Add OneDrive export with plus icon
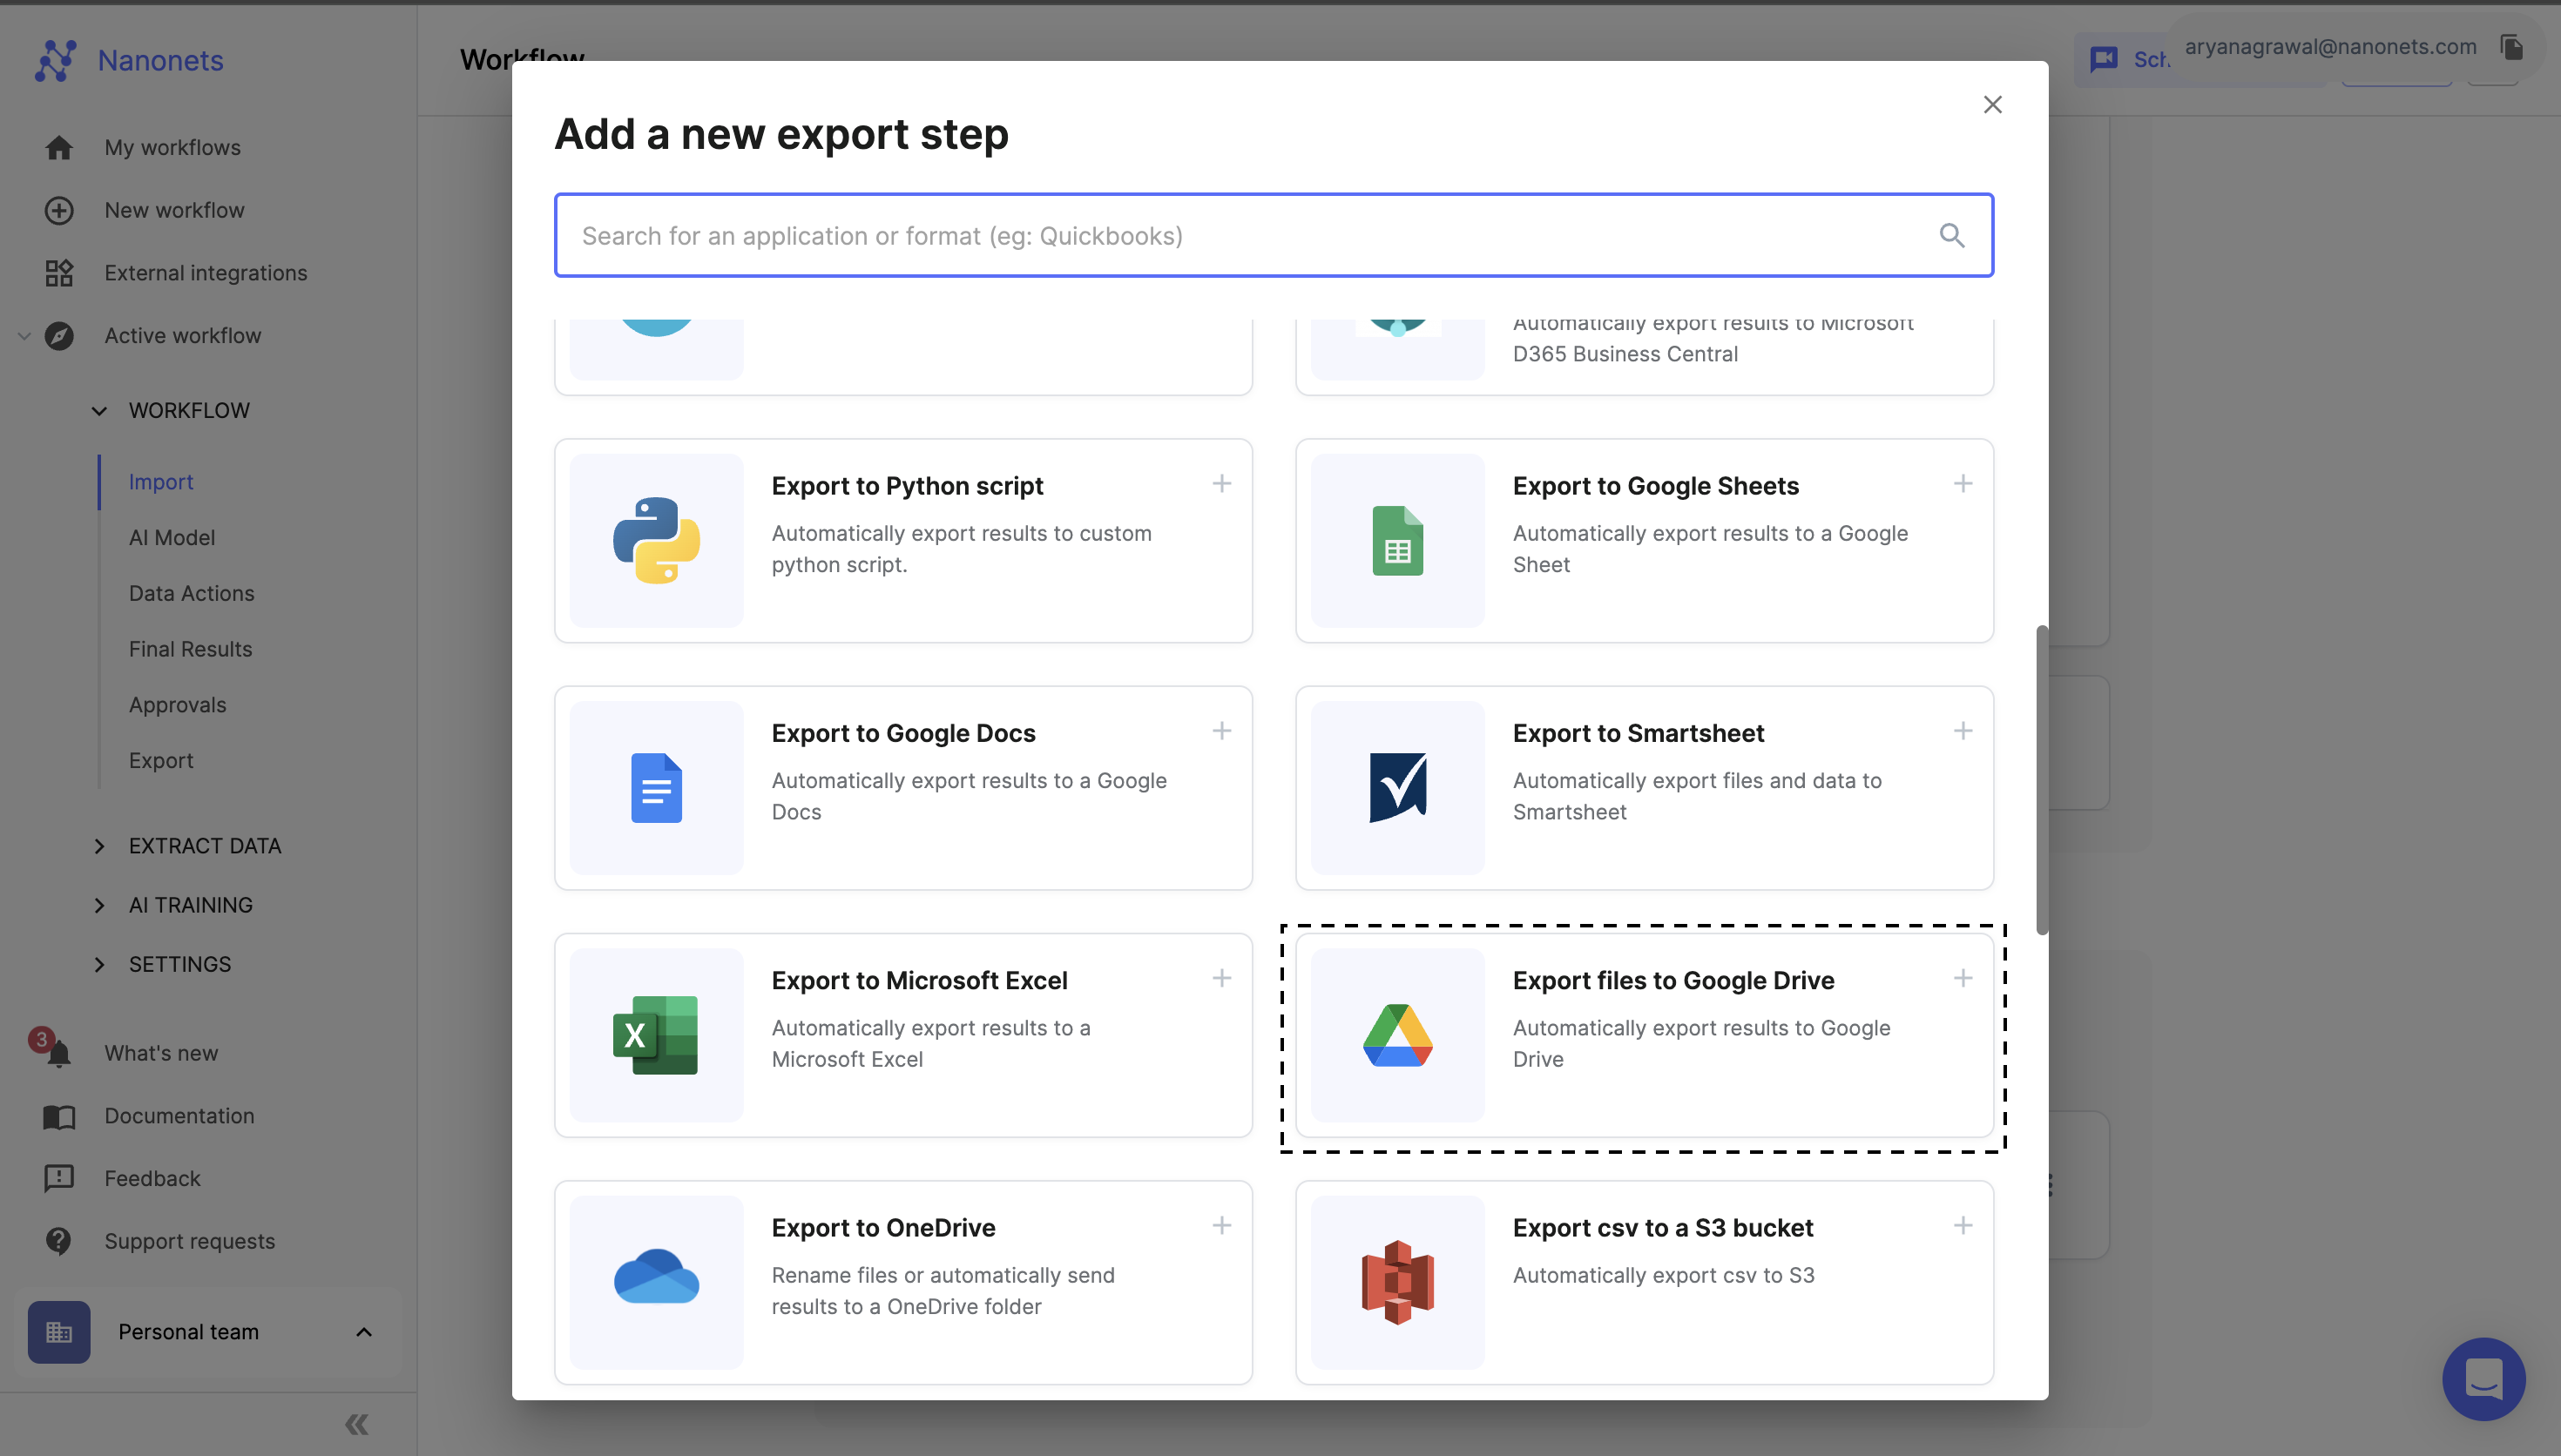 click(x=1222, y=1225)
